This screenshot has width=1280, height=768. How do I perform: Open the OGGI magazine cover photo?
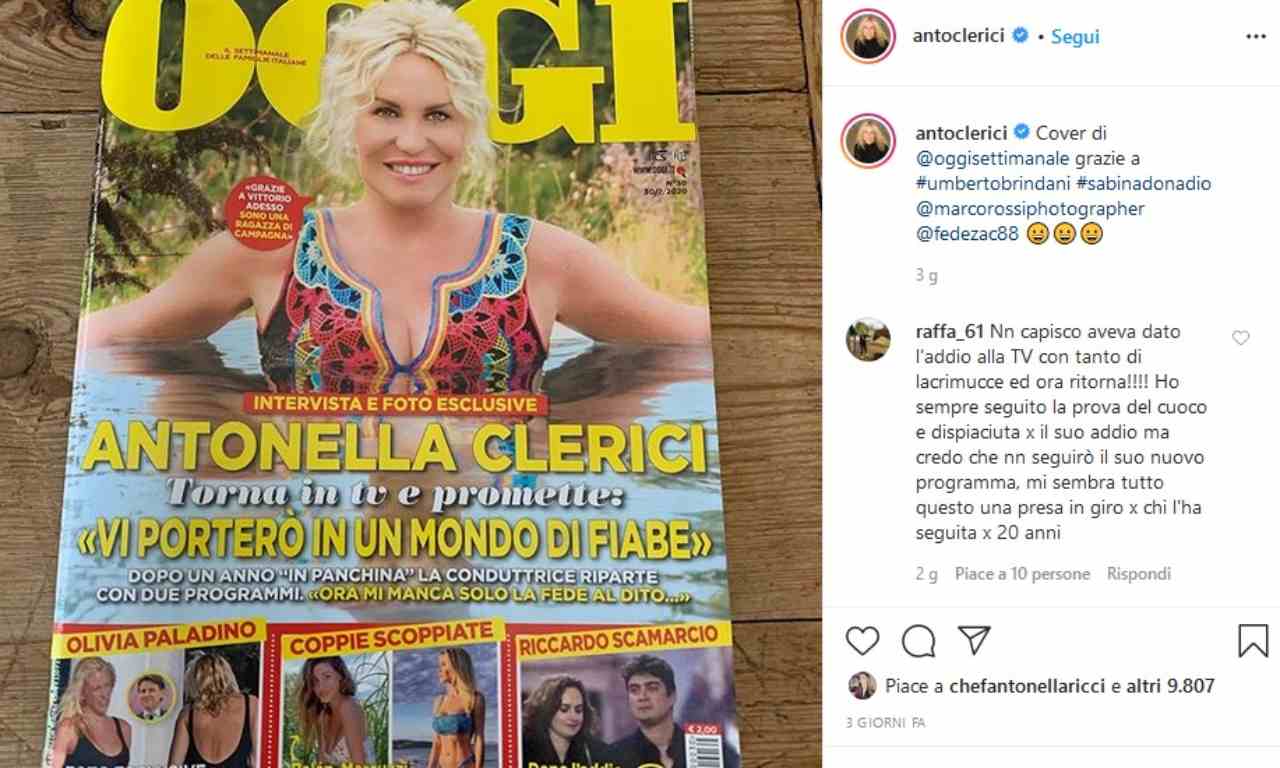coord(411,384)
